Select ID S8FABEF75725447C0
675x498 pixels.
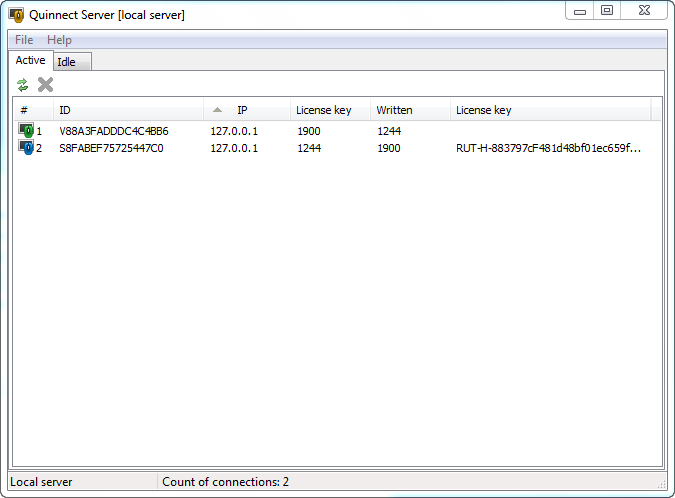point(111,148)
